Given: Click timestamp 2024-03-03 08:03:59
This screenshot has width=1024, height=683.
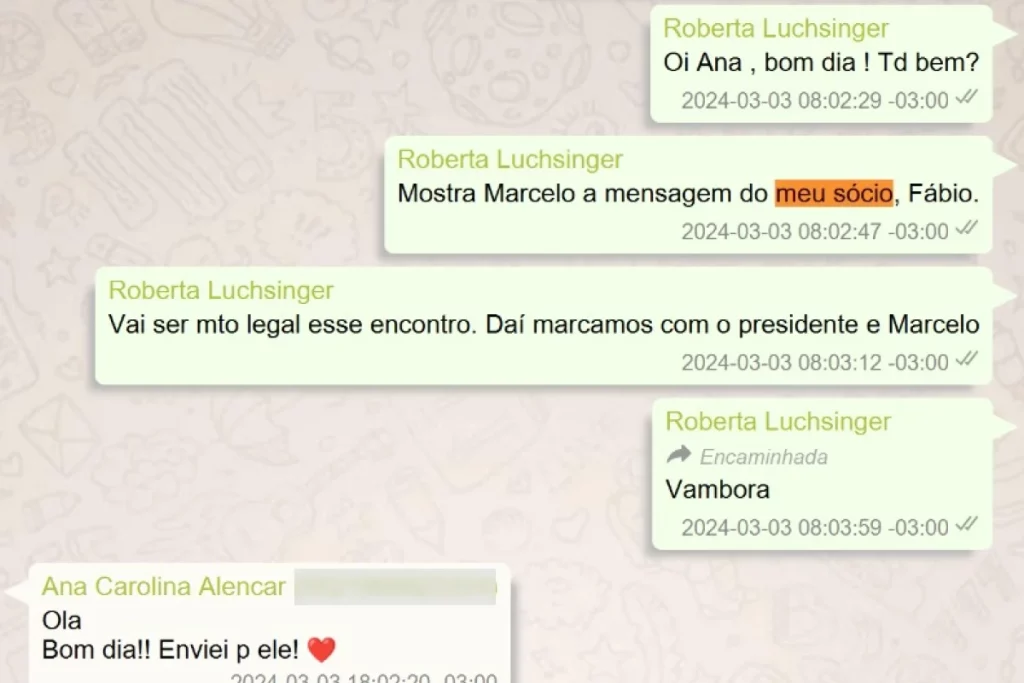Looking at the screenshot, I should click(815, 528).
